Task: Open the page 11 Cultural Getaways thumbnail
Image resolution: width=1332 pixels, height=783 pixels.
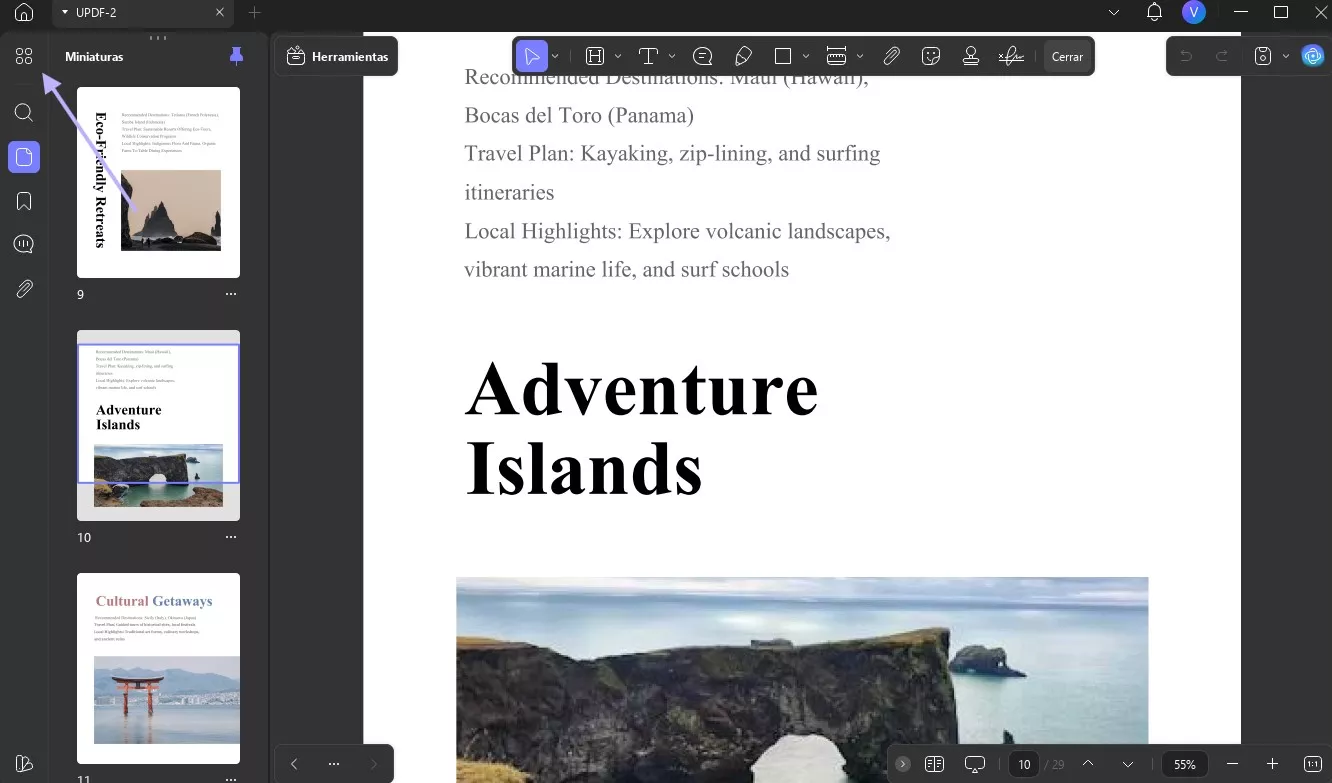Action: point(158,668)
